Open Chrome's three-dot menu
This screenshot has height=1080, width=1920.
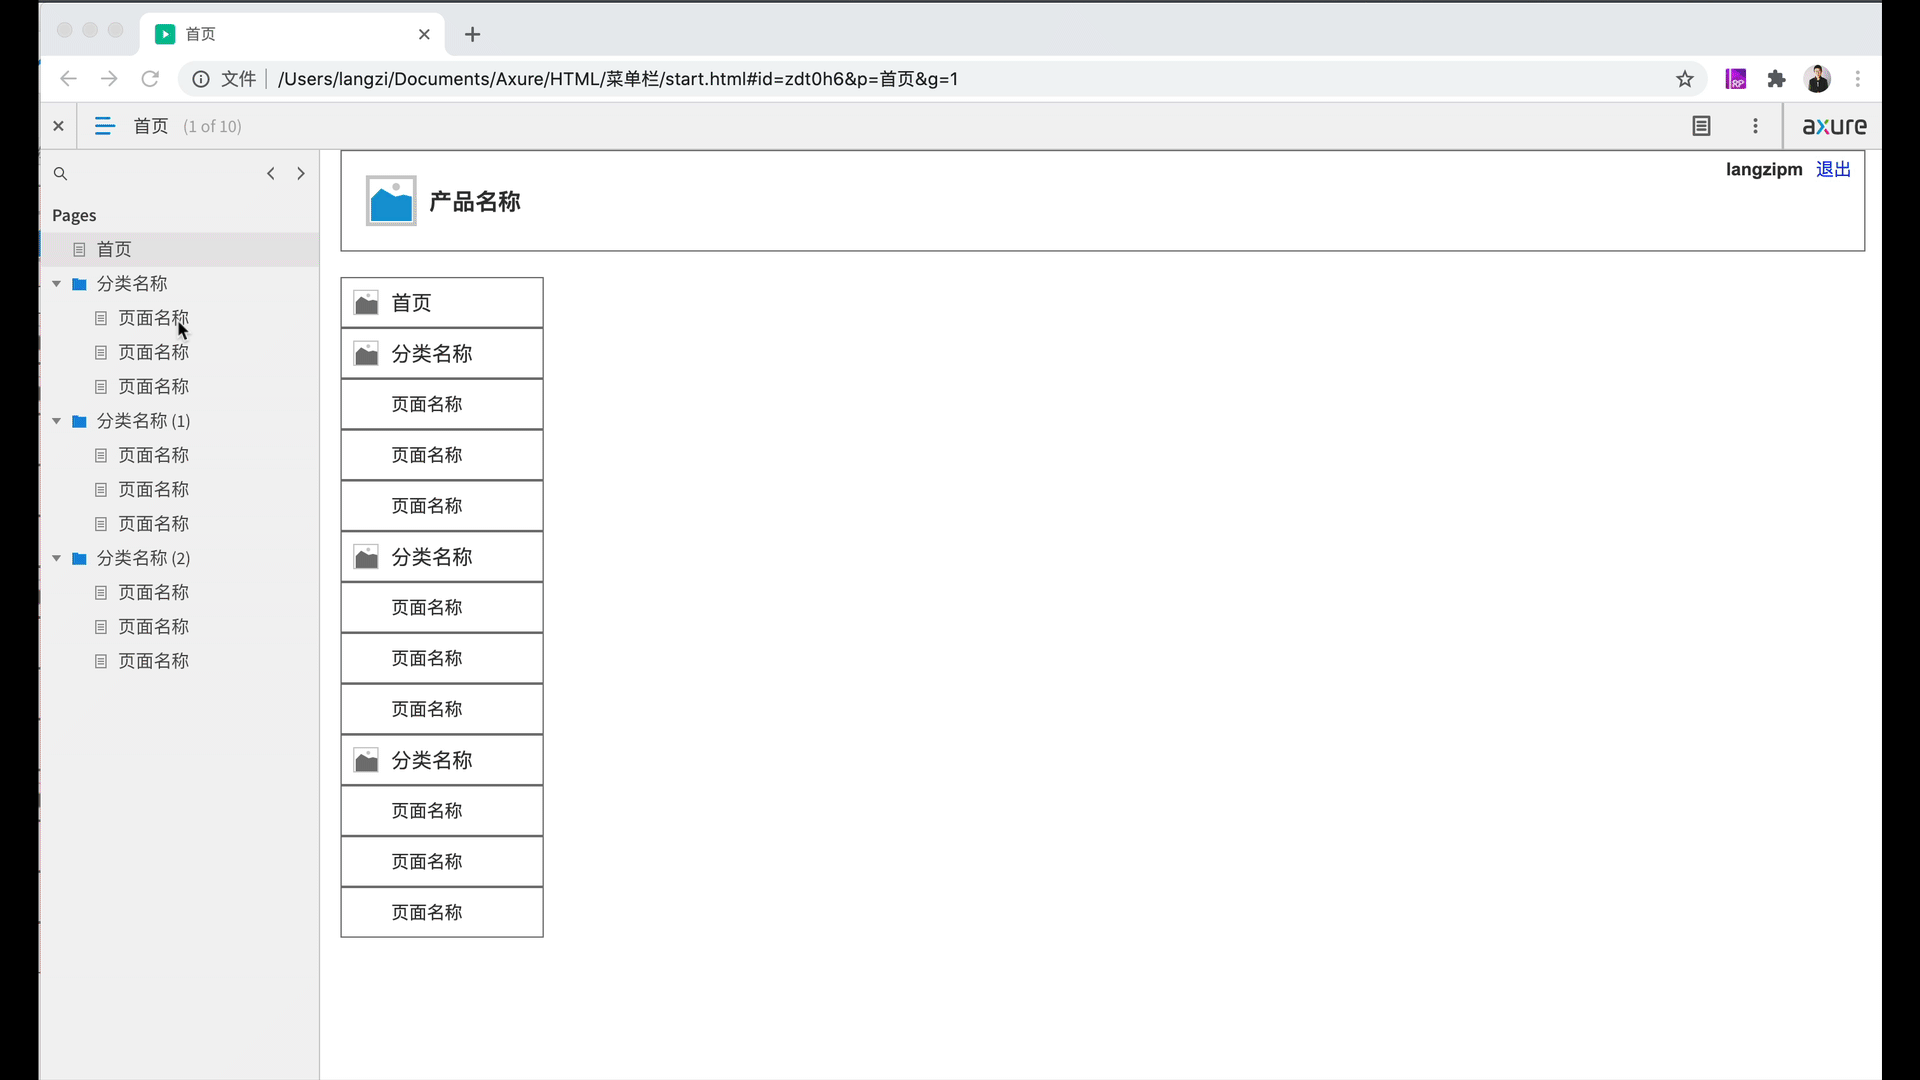(x=1858, y=79)
